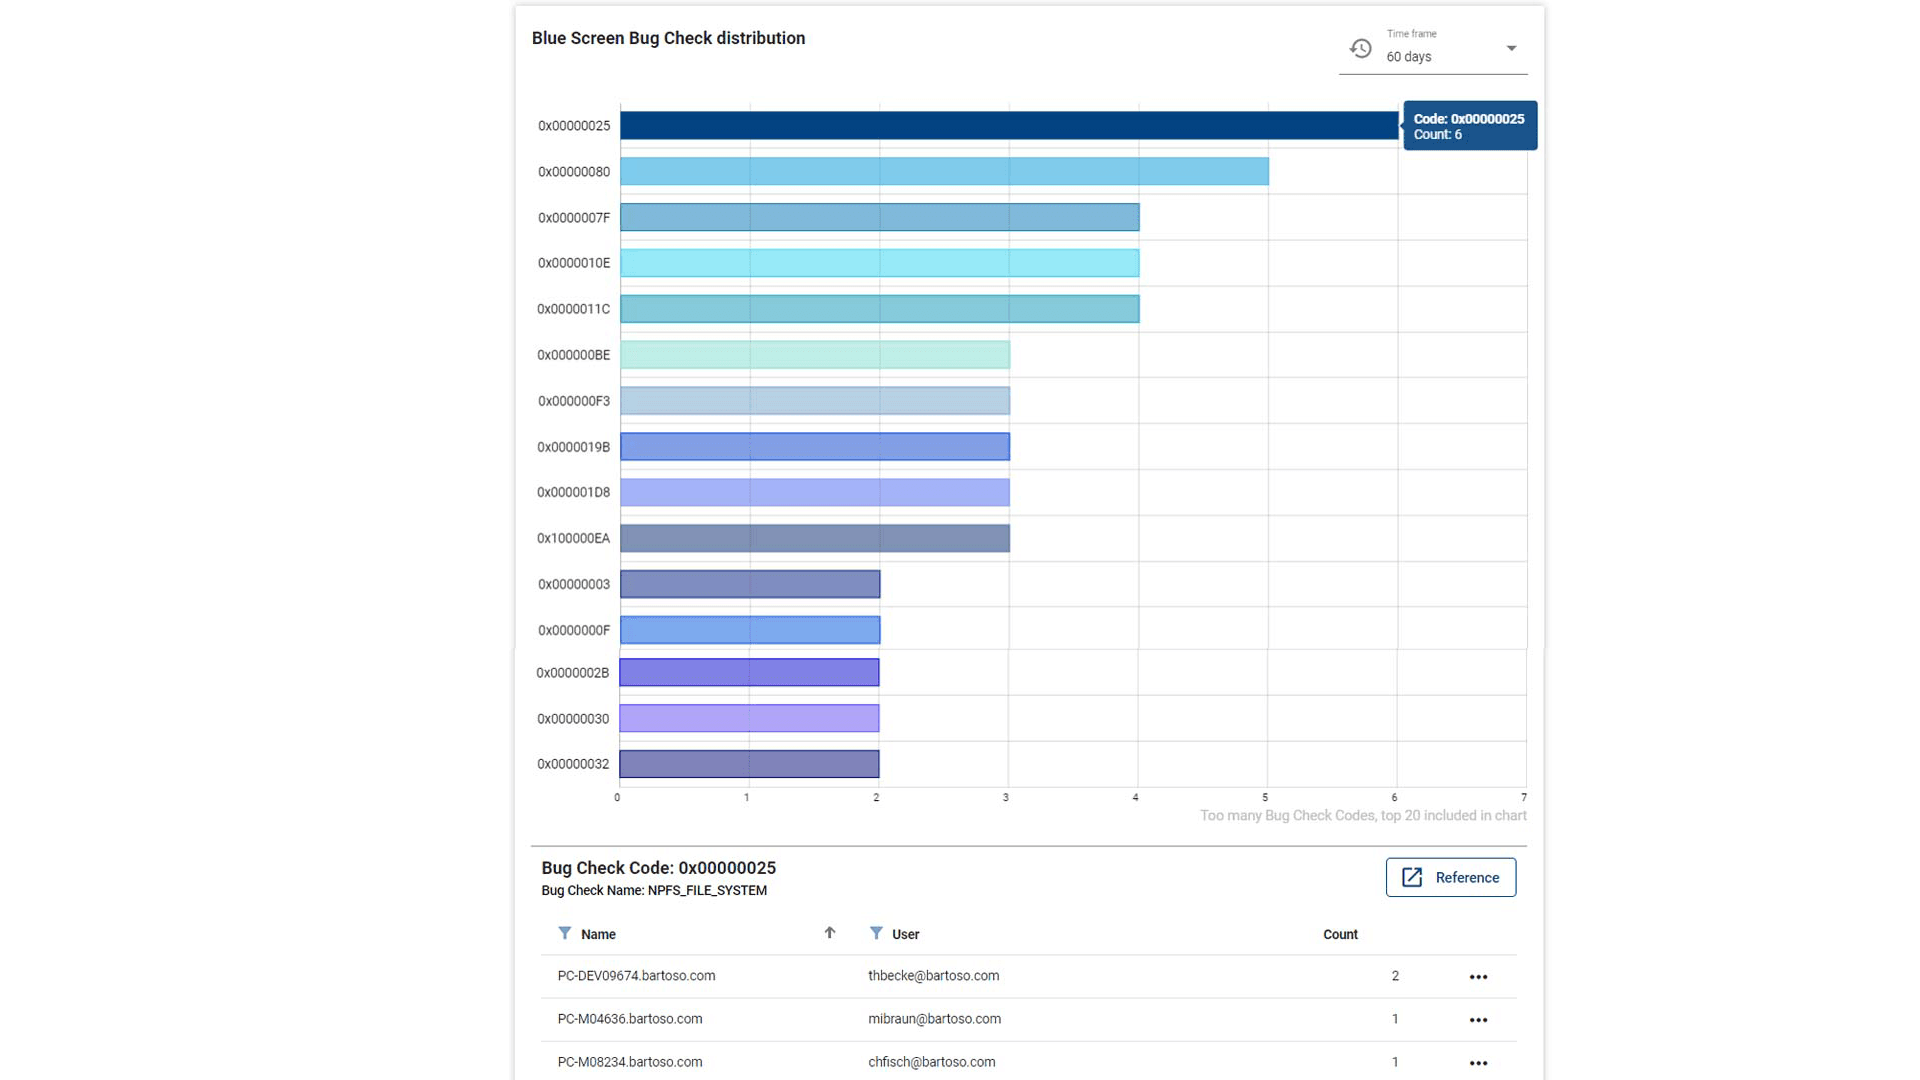Screen dimensions: 1920x1080
Task: Click the Name column header
Action: [598, 934]
